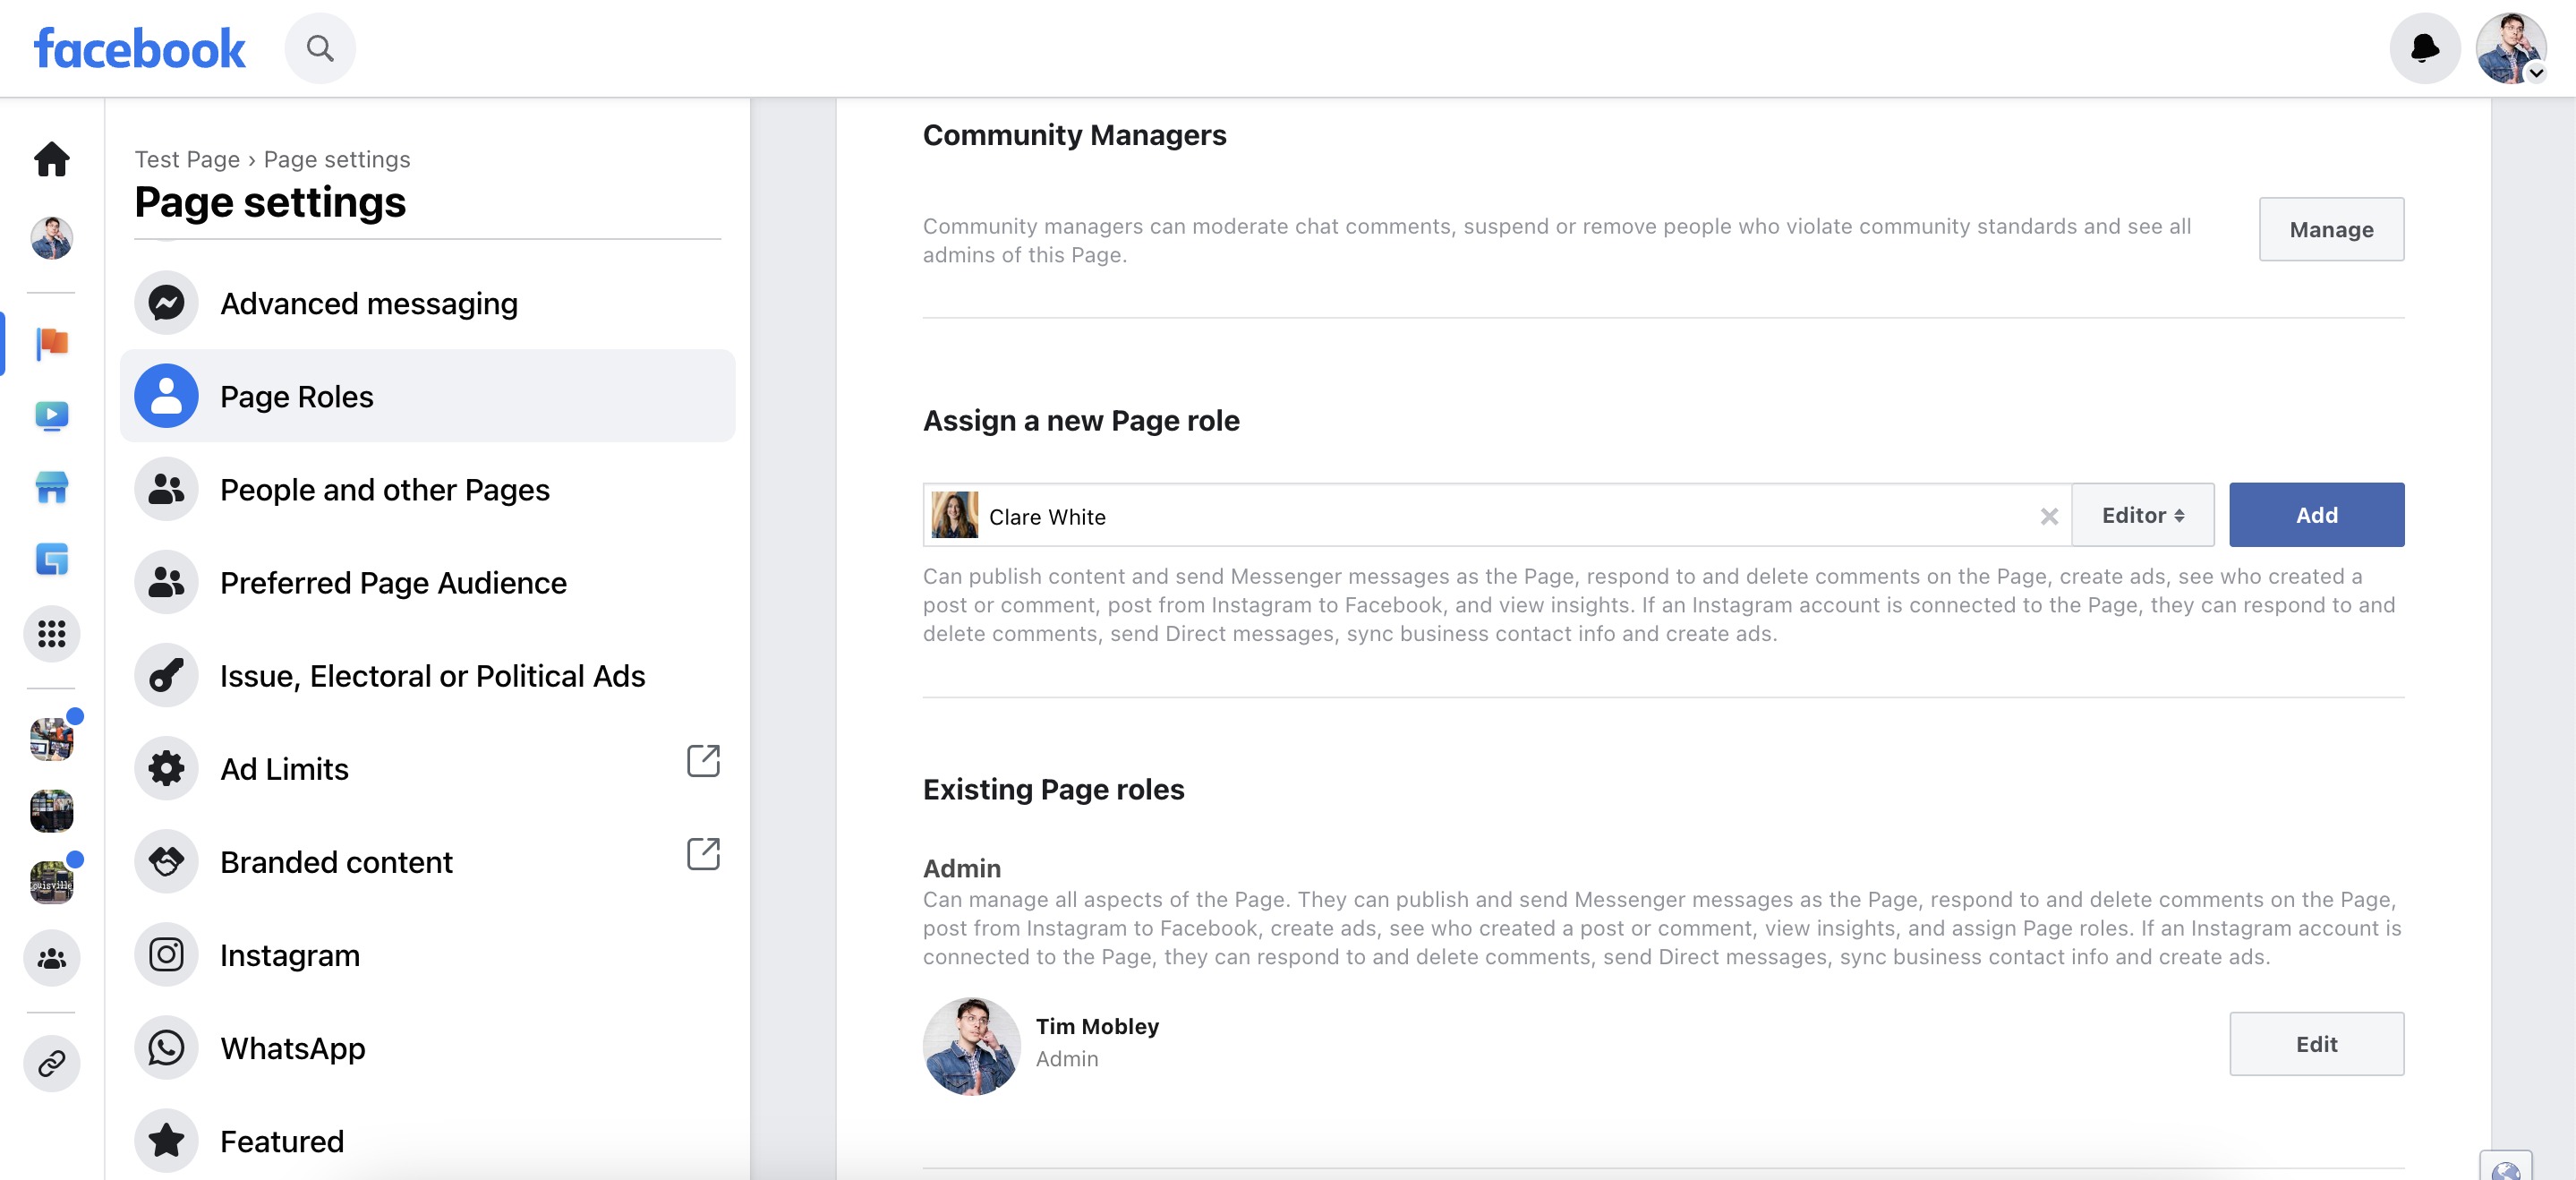Open the Facebook search

(320, 48)
